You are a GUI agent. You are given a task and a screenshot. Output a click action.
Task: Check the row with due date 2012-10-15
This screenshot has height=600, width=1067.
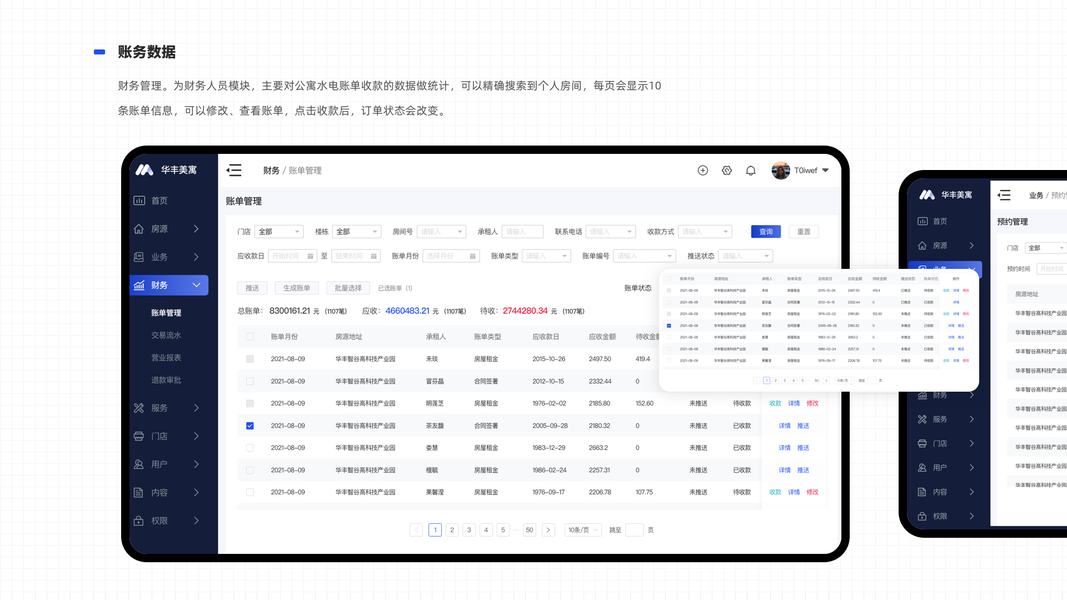click(x=250, y=381)
